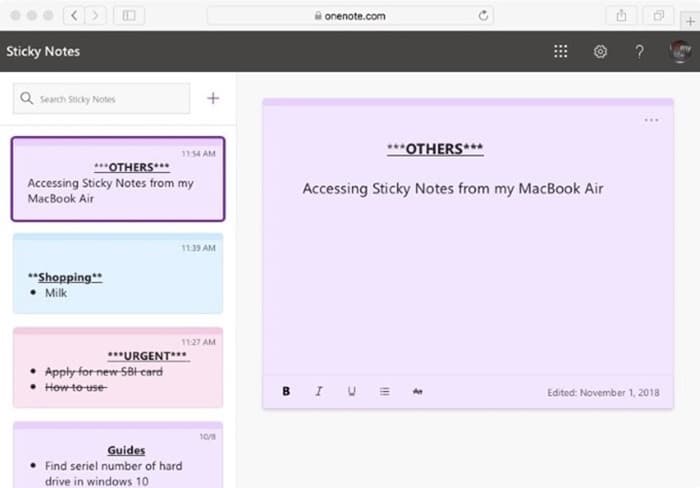Screen dimensions: 700x488
Task: Select the **Shopping** note card
Action: pyautogui.click(x=118, y=273)
